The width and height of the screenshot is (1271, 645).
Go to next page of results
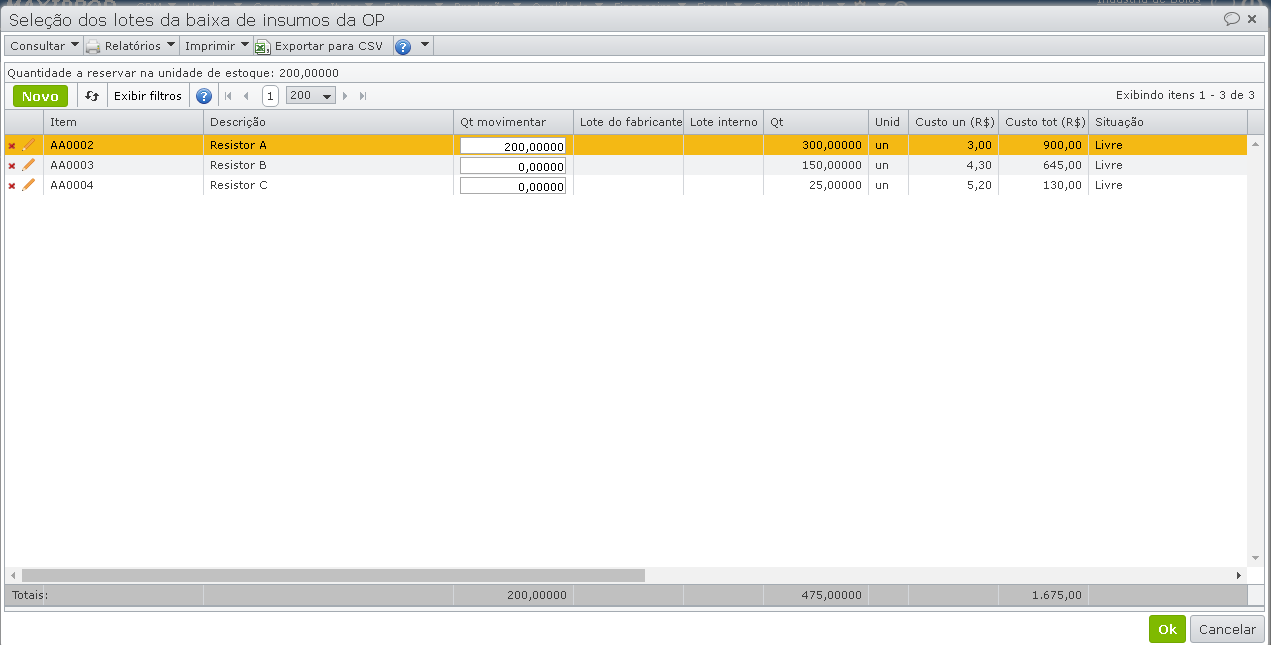(x=346, y=96)
